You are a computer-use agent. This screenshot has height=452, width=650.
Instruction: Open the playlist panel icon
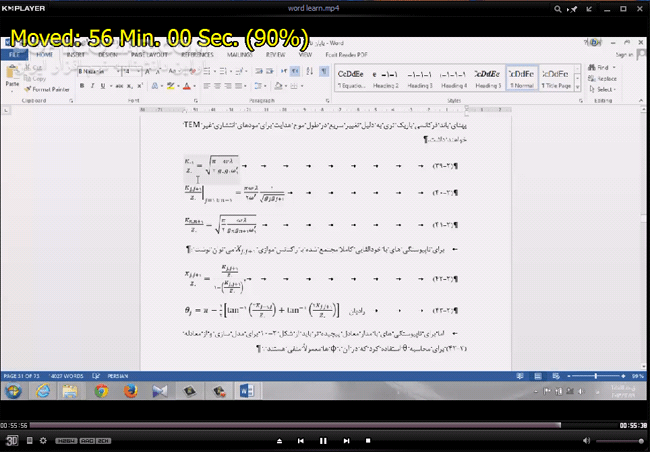(x=28, y=440)
